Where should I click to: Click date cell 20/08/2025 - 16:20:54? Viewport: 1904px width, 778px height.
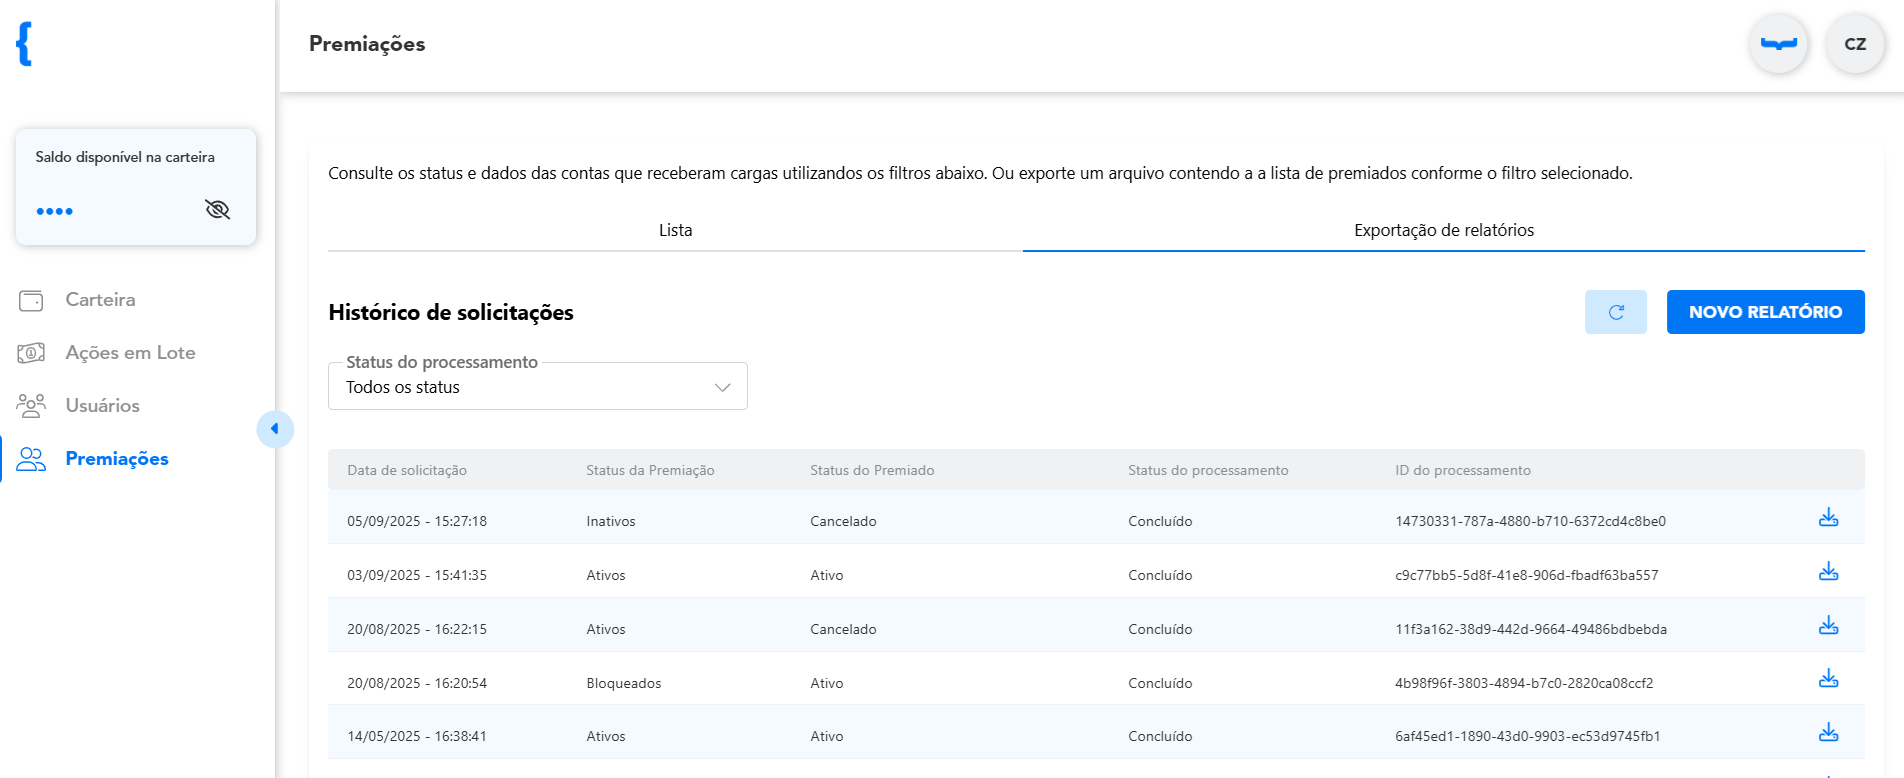pos(417,683)
